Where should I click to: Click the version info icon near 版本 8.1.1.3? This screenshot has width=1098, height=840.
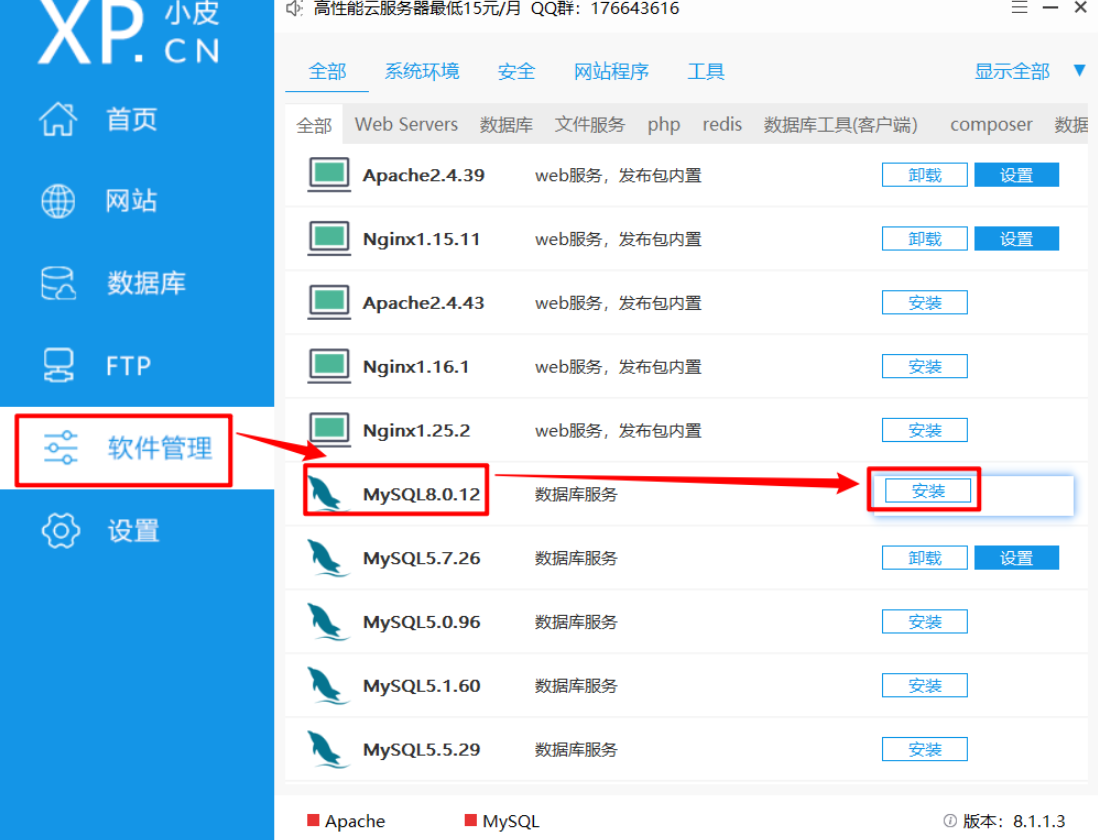948,820
